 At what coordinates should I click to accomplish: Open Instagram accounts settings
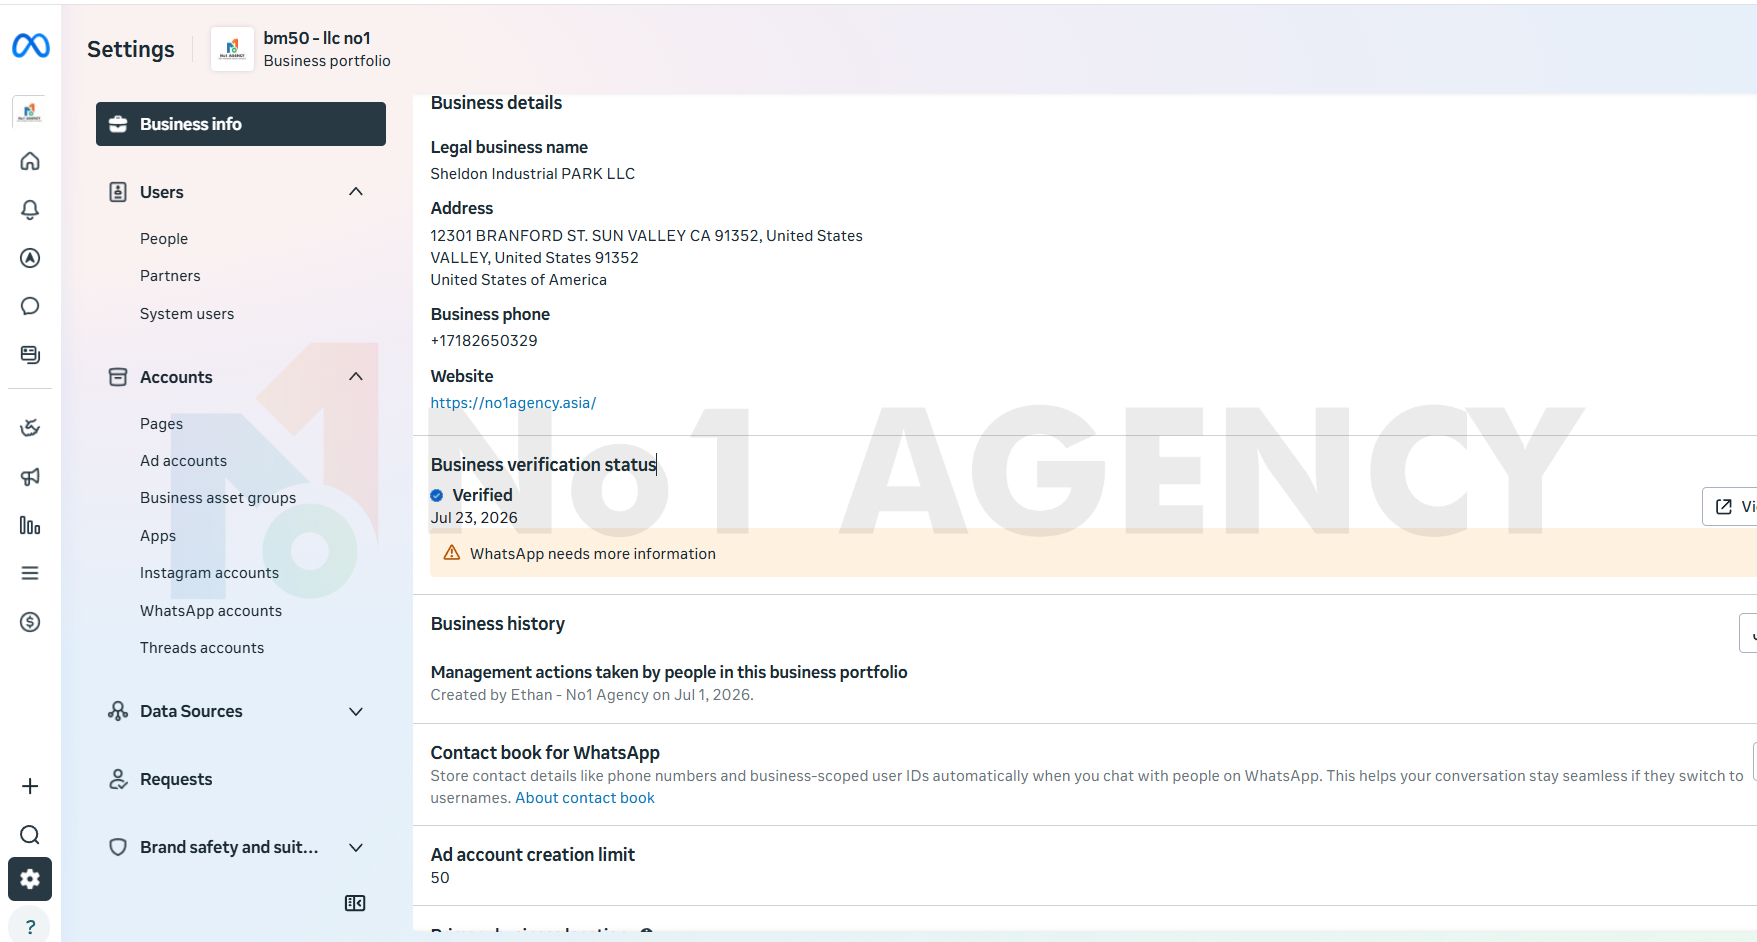209,573
